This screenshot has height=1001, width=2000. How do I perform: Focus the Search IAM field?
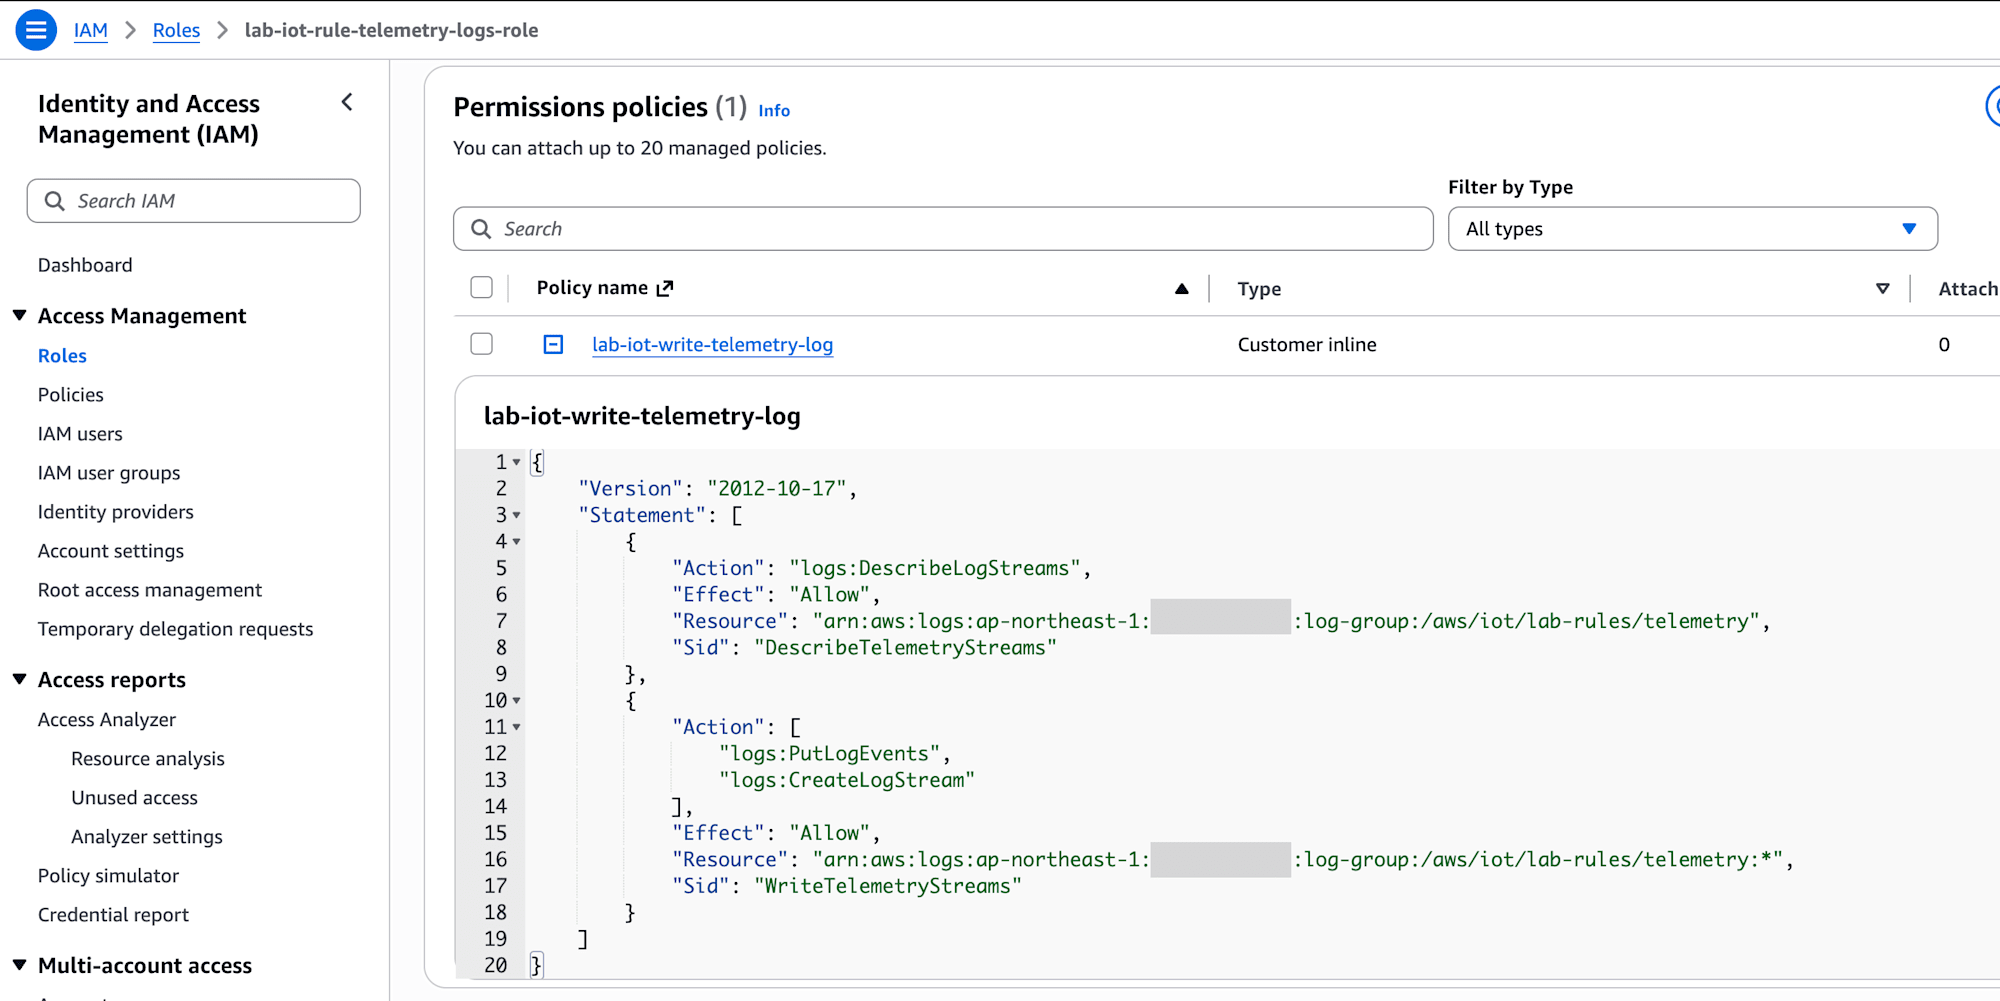(x=194, y=201)
